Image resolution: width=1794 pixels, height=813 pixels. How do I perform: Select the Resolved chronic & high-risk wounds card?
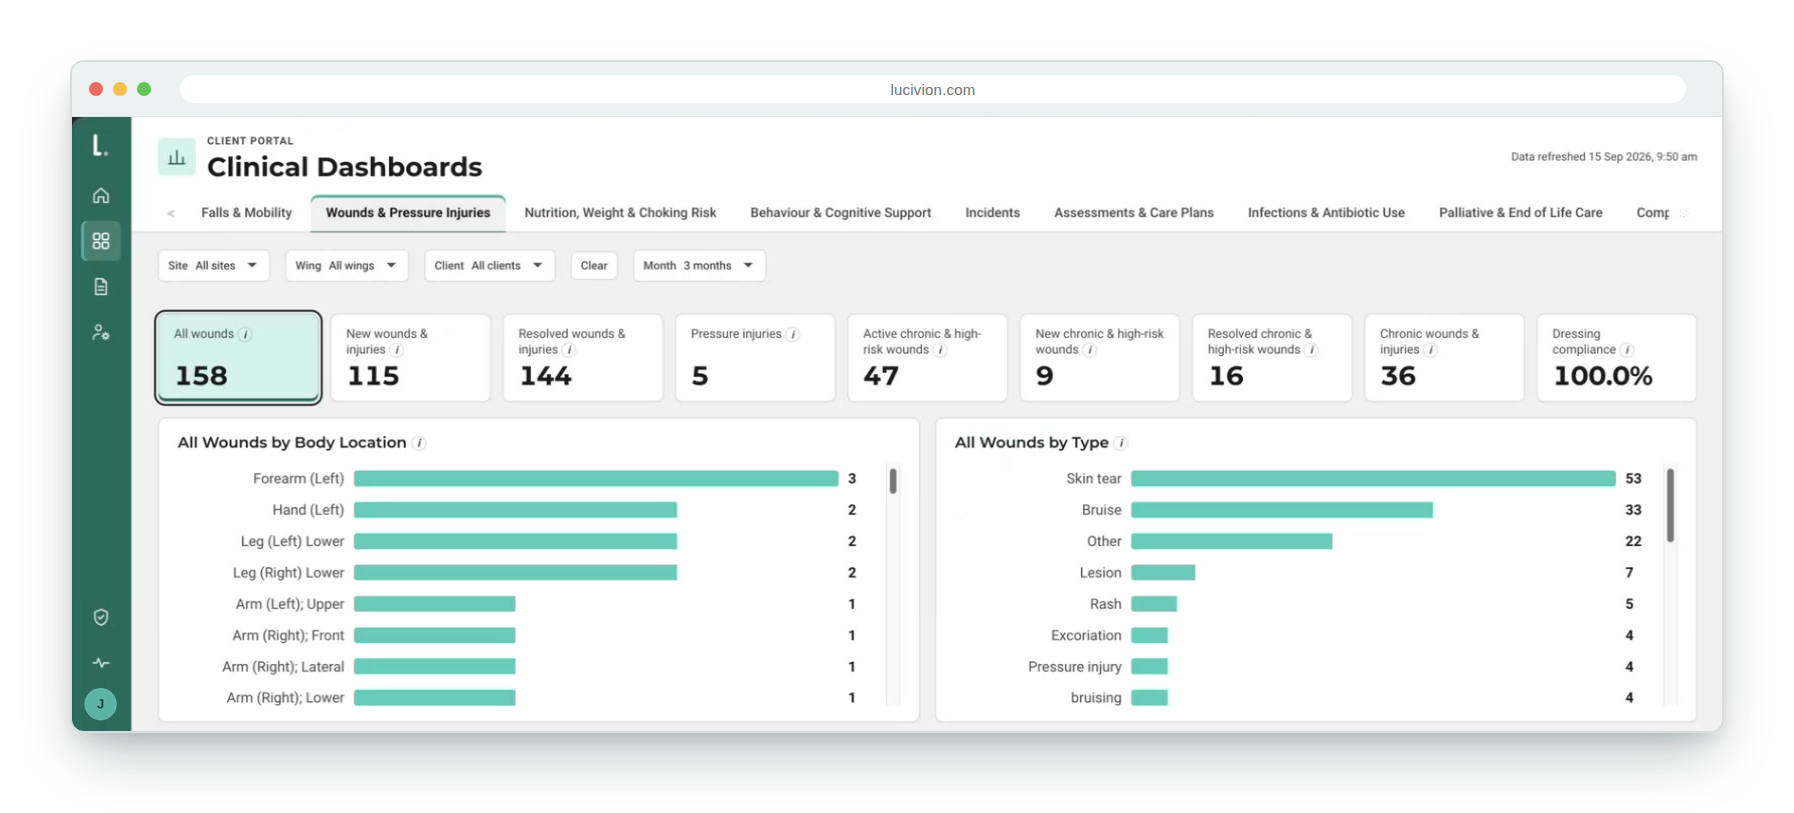1272,358
